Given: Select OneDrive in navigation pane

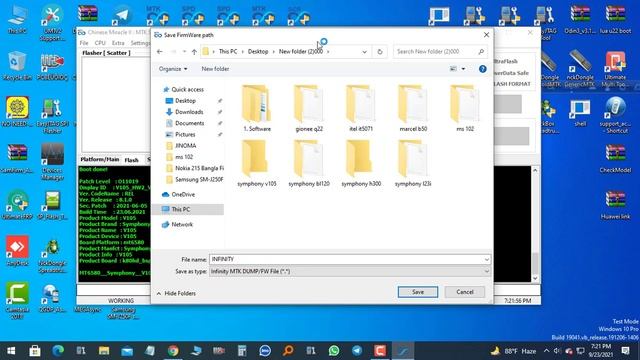Looking at the screenshot, I should click(183, 194).
